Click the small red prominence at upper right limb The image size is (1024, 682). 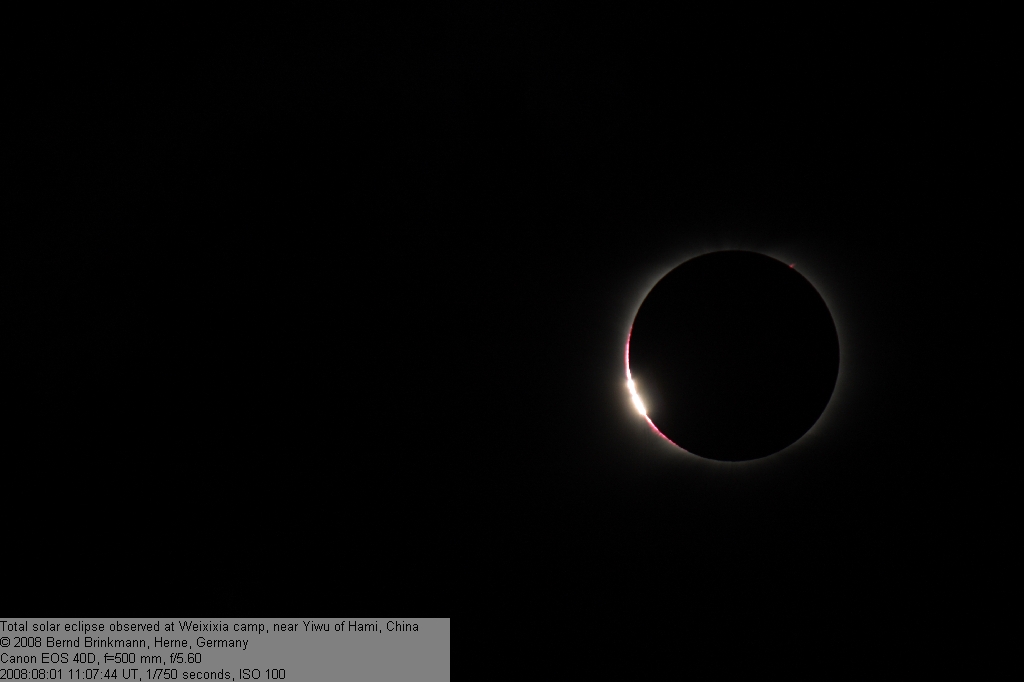click(792, 266)
